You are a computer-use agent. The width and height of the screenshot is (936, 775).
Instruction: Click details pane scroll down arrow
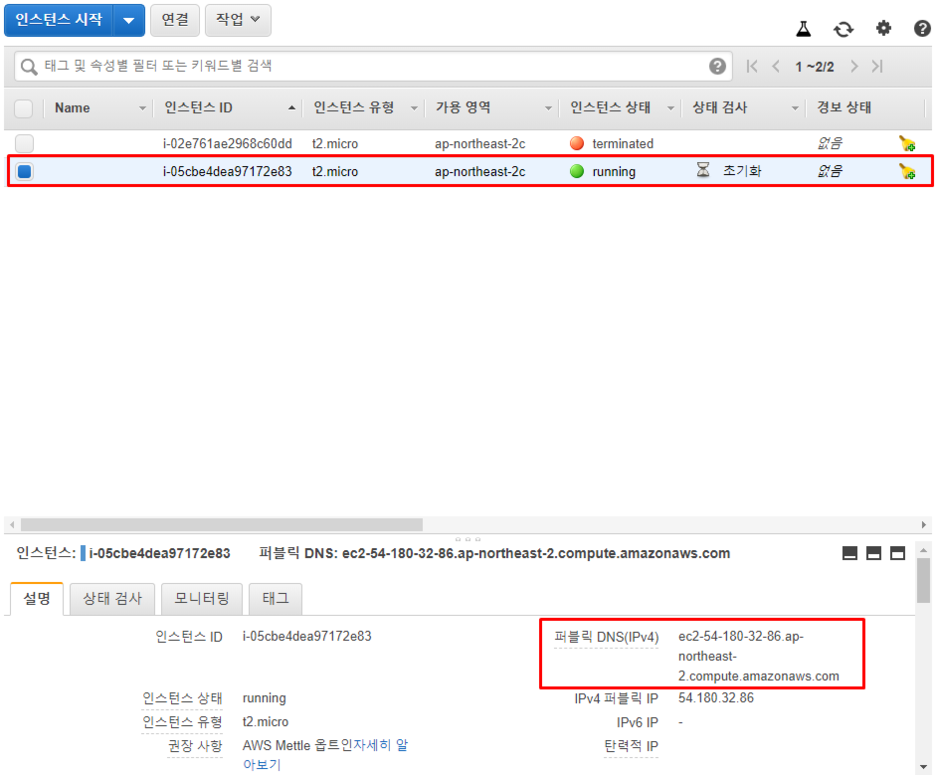[923, 767]
